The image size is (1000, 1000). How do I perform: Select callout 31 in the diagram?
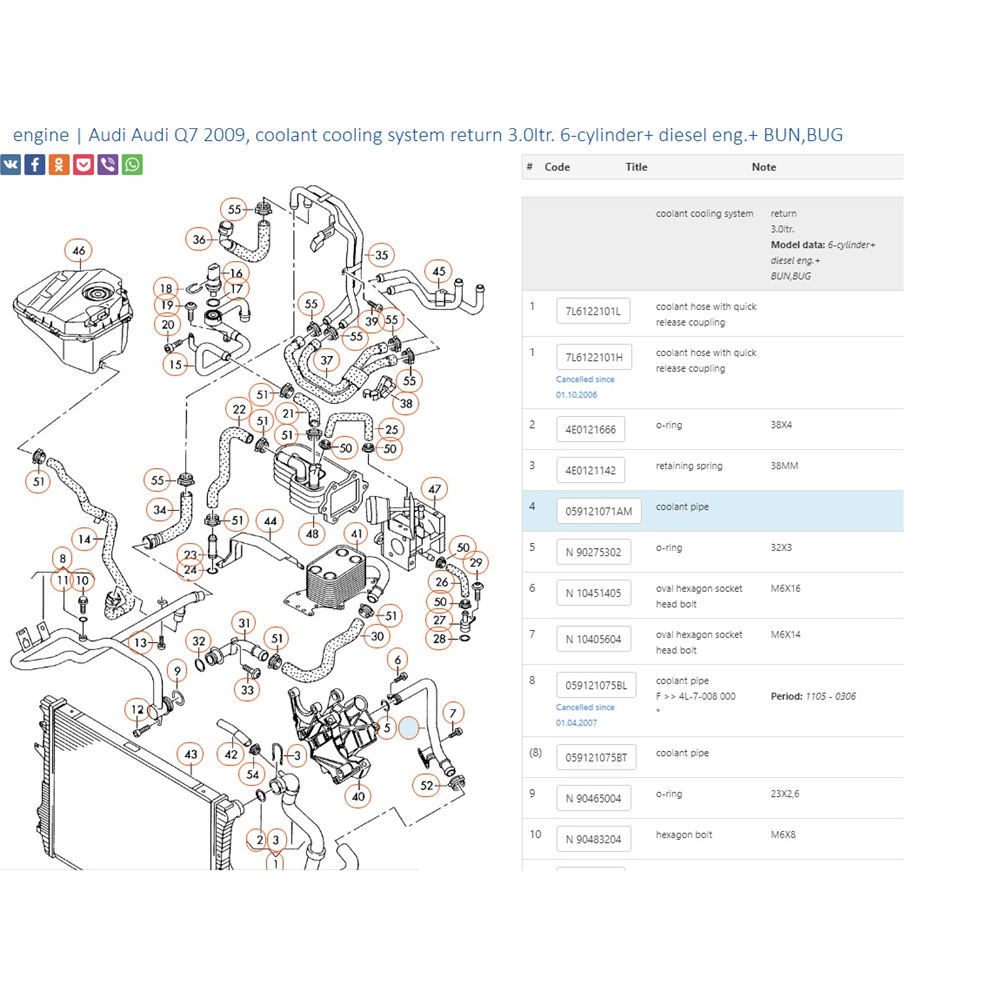[x=244, y=623]
